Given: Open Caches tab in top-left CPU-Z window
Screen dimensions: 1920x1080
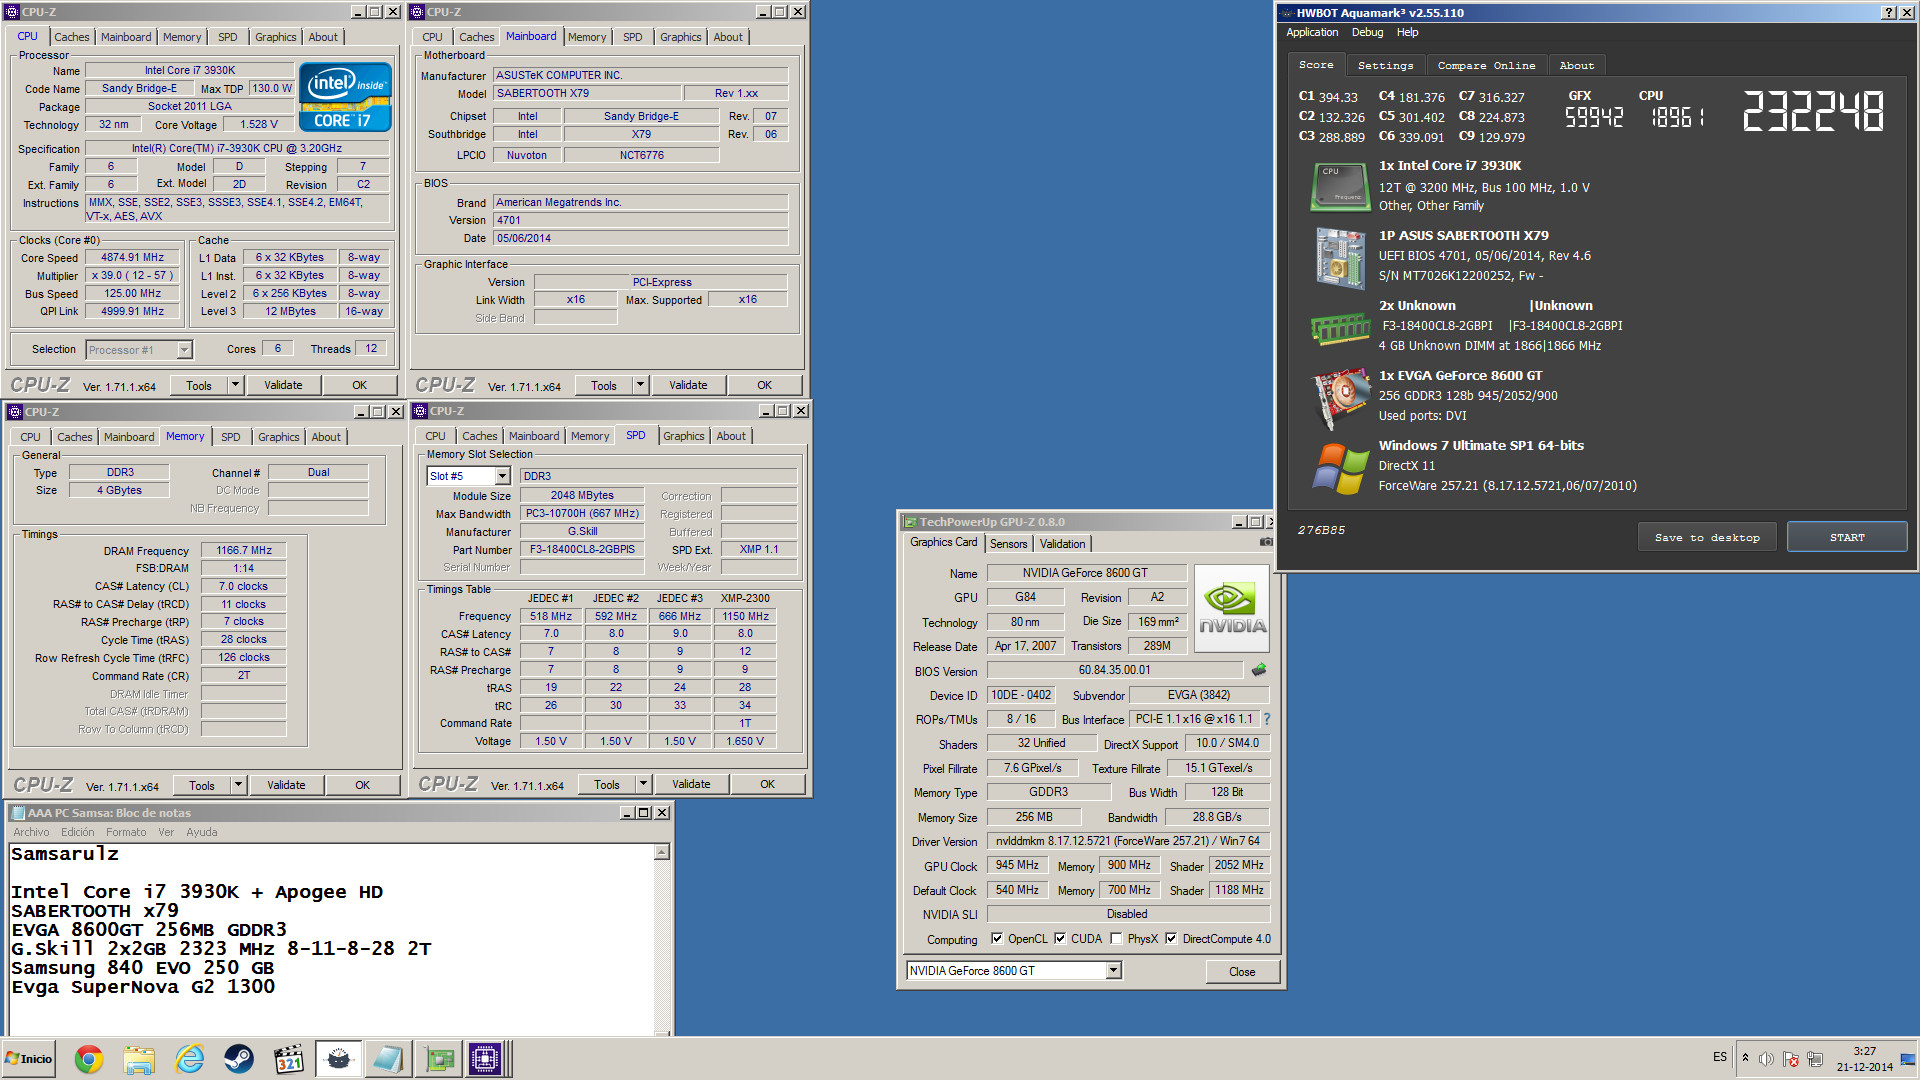Looking at the screenshot, I should (72, 37).
